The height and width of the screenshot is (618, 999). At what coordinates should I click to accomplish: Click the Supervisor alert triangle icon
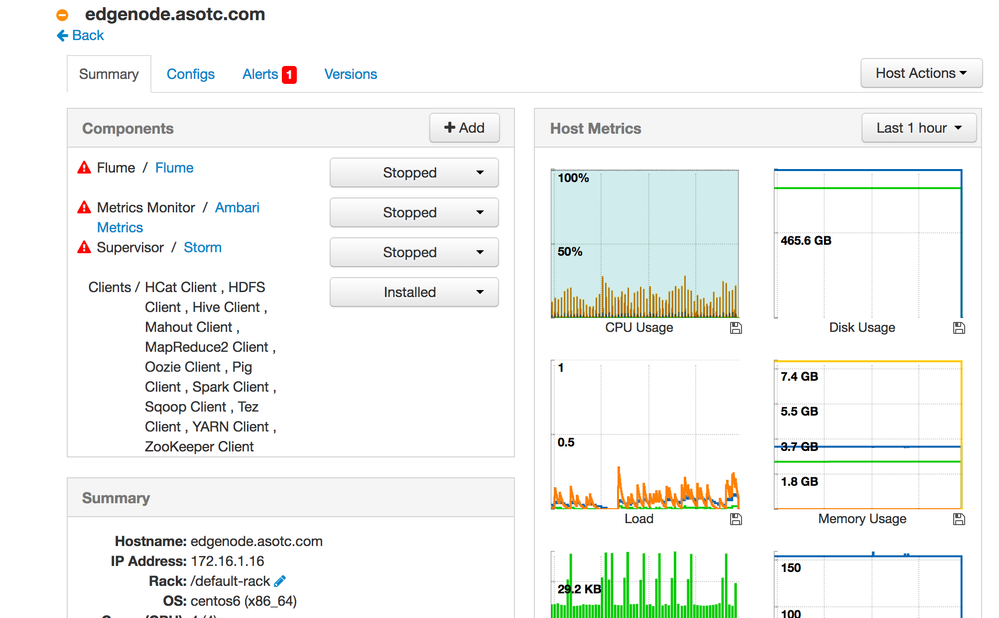84,247
